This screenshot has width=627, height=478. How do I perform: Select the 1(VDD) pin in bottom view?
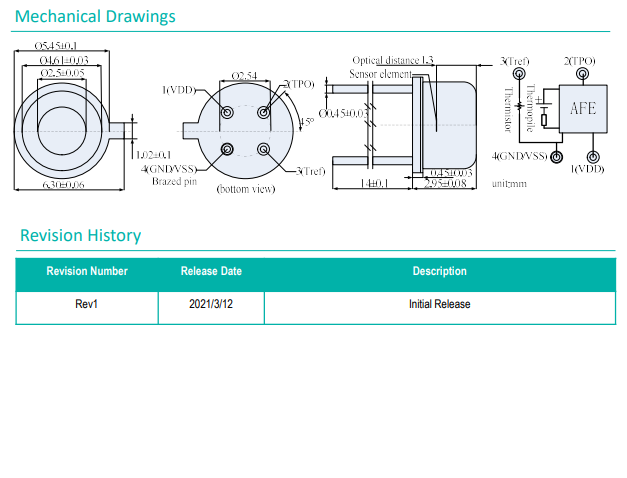pyautogui.click(x=228, y=113)
